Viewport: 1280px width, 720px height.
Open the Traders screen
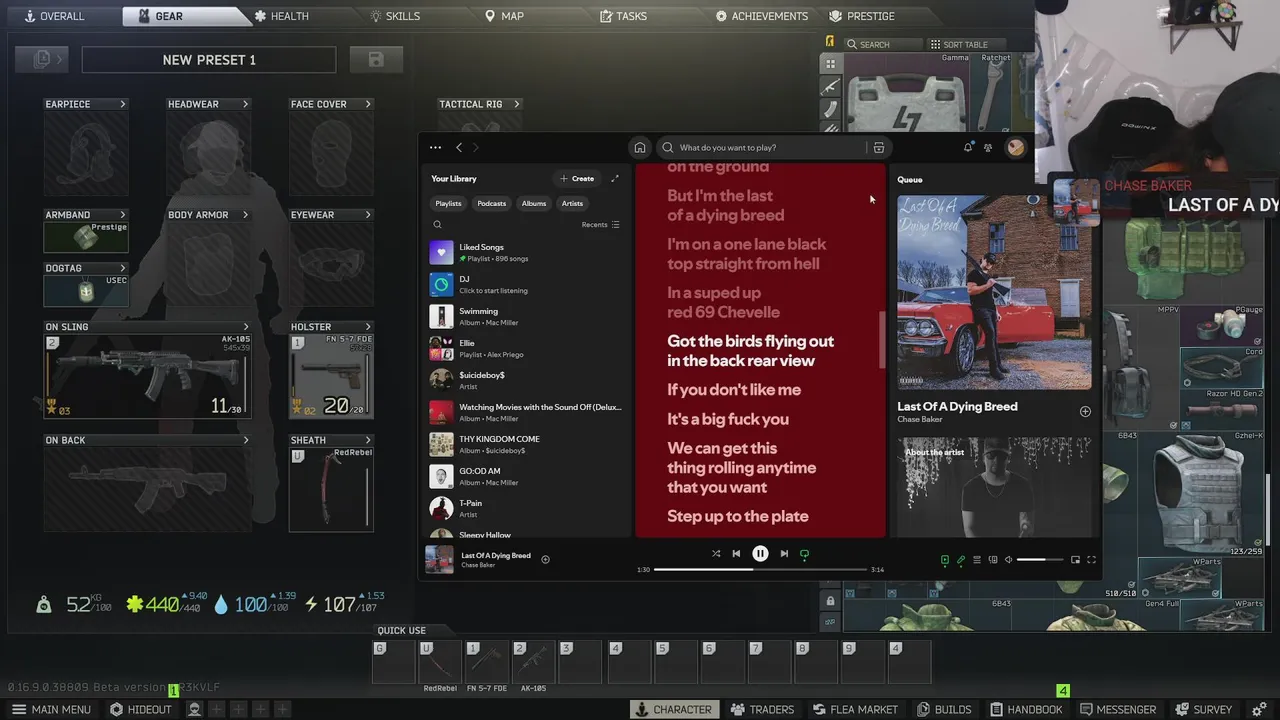click(762, 709)
